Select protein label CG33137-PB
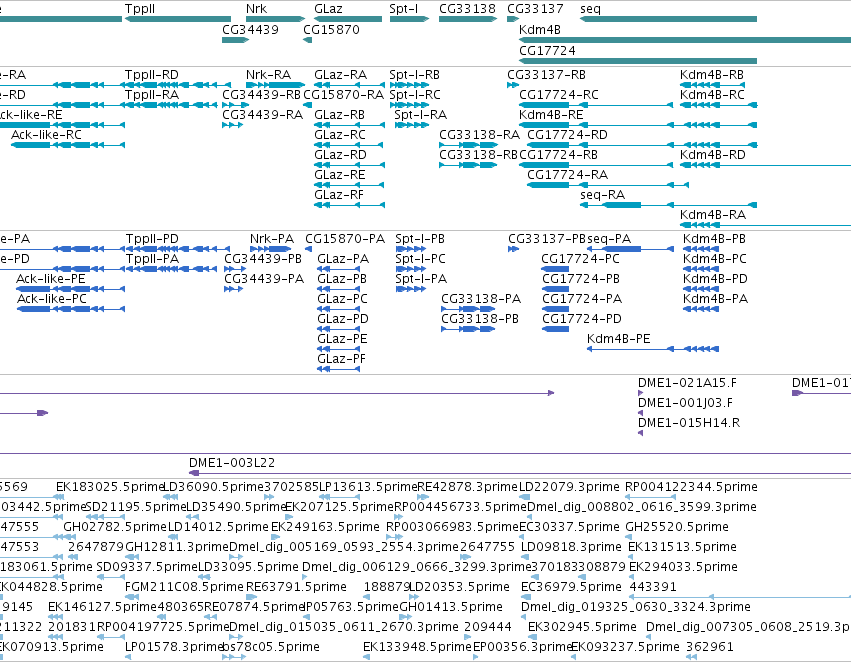Viewport: 851px width, 662px height. pyautogui.click(x=547, y=239)
